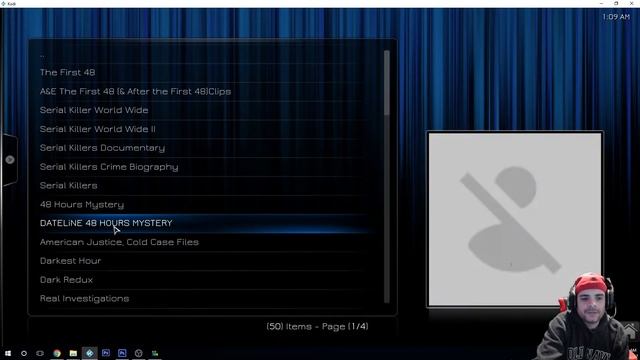Launch Chrome from the taskbar
Viewport: 640px width, 360px height.
click(x=57, y=353)
